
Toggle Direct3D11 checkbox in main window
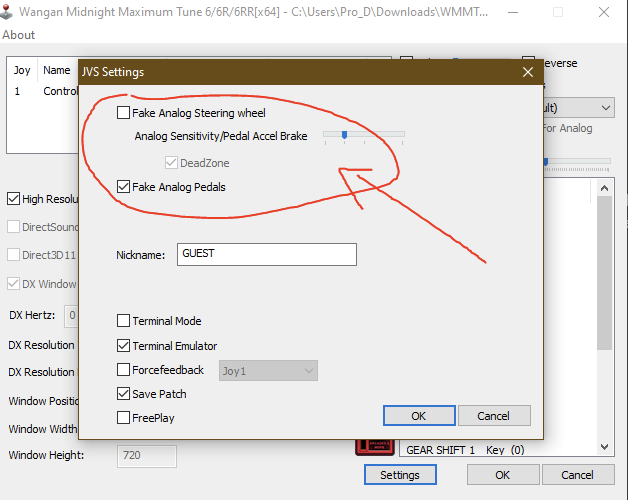[14, 255]
